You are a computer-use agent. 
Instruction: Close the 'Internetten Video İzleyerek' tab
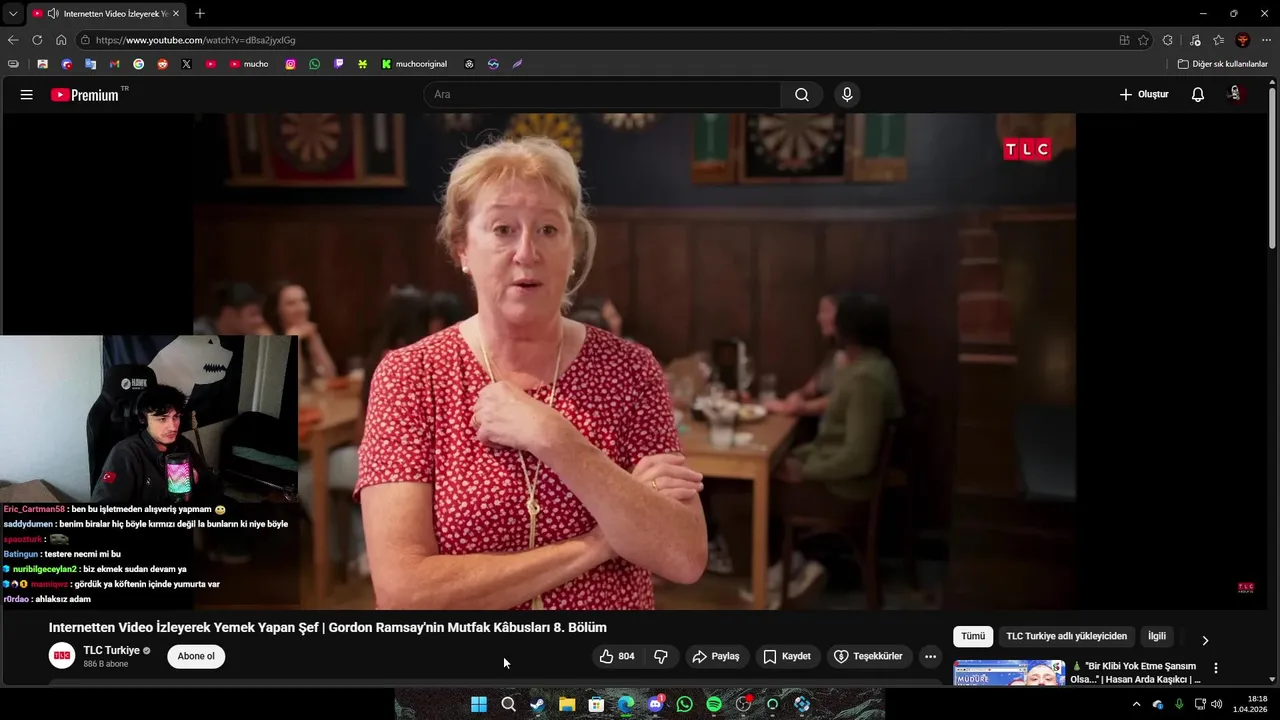pos(176,14)
